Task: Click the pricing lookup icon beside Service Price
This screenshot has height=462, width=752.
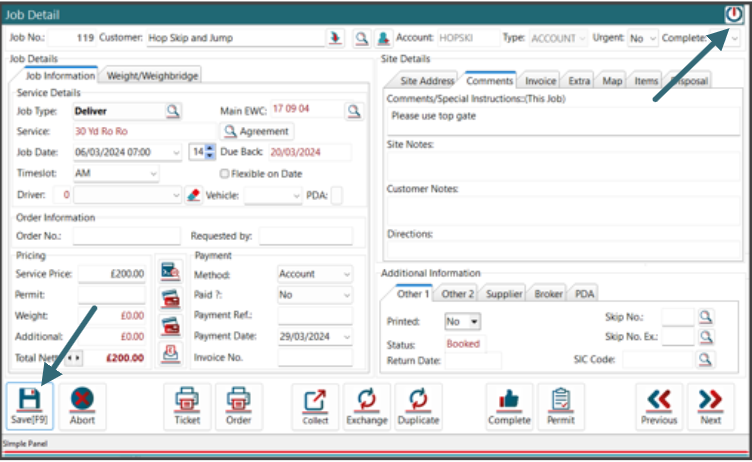Action: (170, 272)
